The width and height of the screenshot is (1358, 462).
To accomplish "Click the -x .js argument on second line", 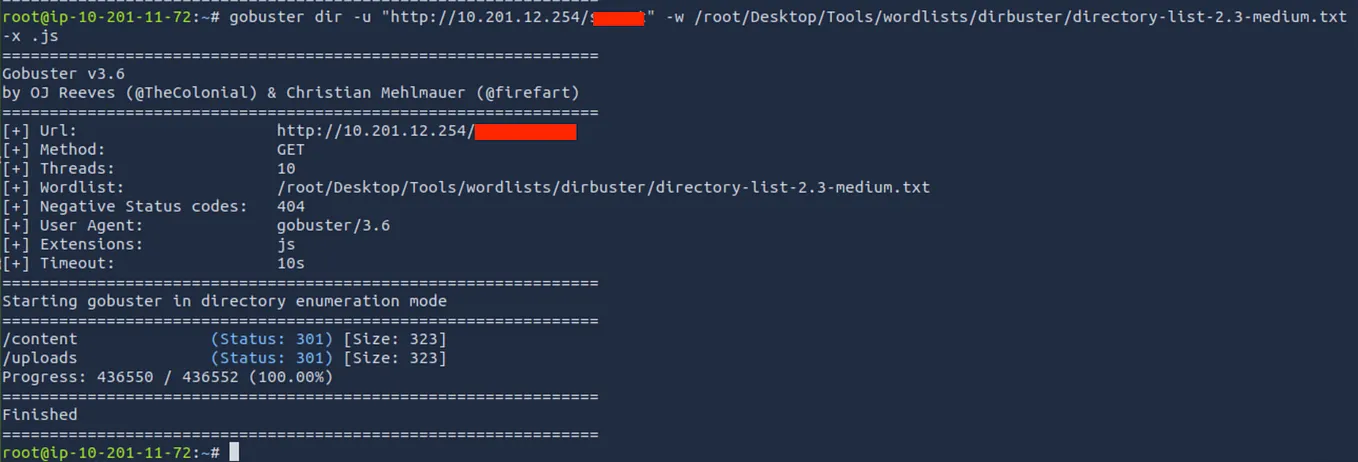I will tap(30, 37).
